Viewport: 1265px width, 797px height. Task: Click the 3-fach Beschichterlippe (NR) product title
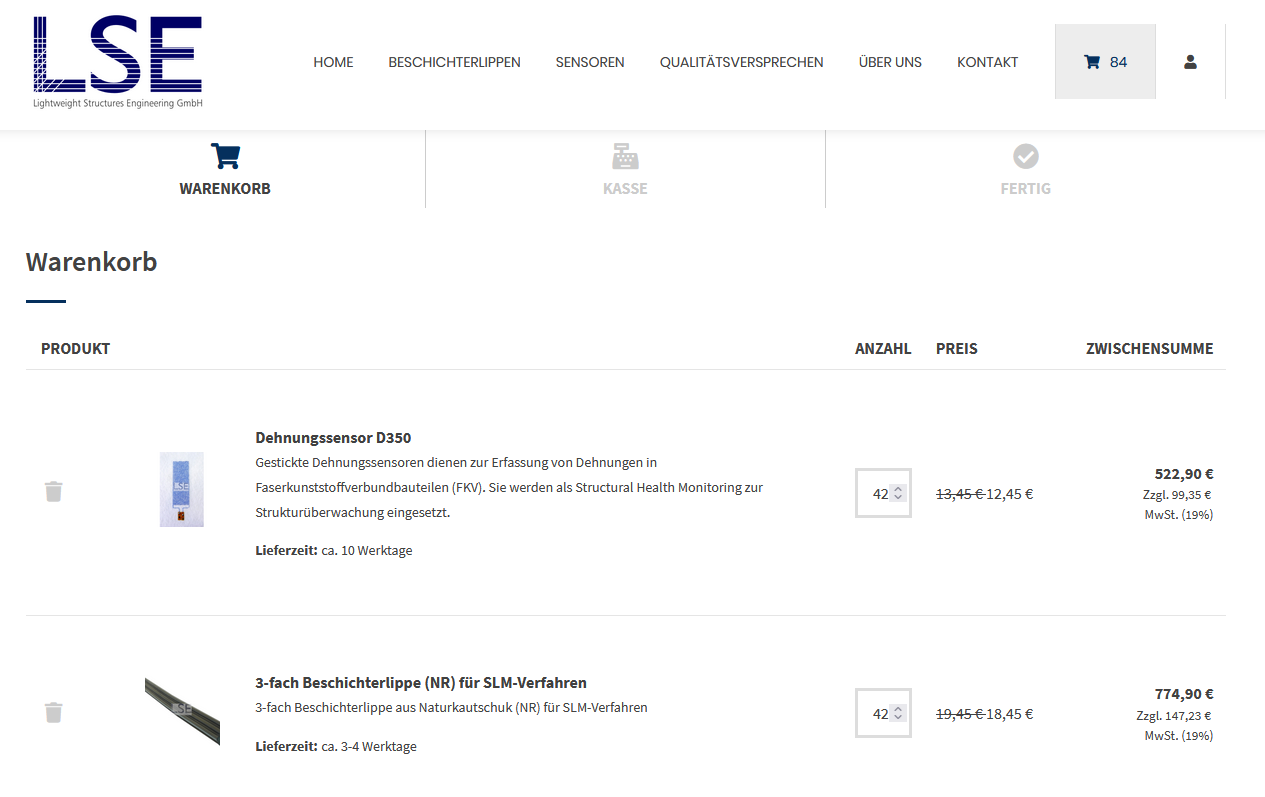[421, 682]
